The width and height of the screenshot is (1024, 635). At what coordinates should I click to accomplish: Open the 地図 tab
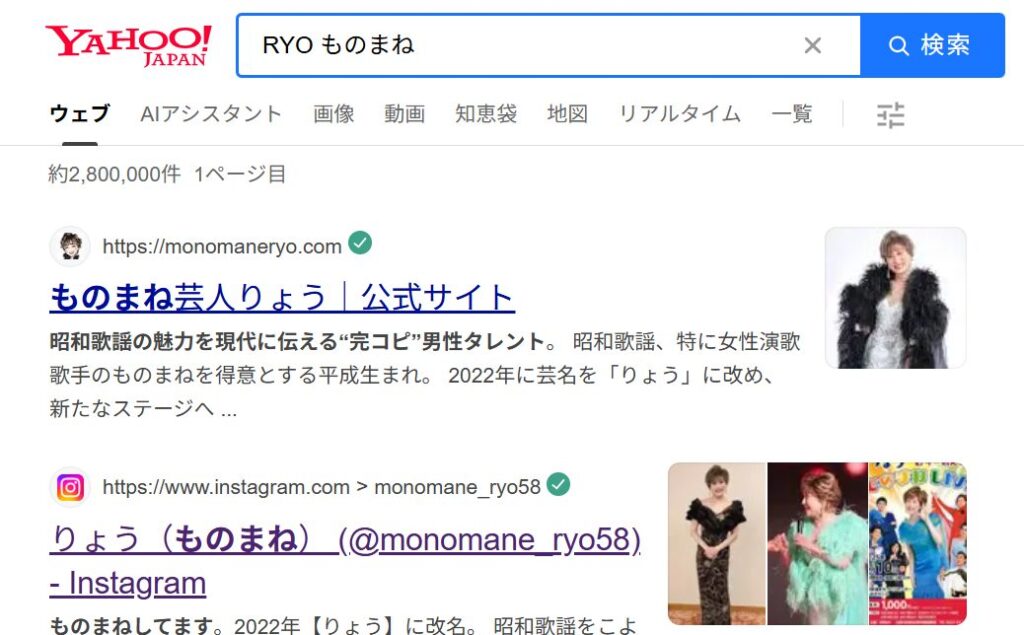pyautogui.click(x=568, y=114)
